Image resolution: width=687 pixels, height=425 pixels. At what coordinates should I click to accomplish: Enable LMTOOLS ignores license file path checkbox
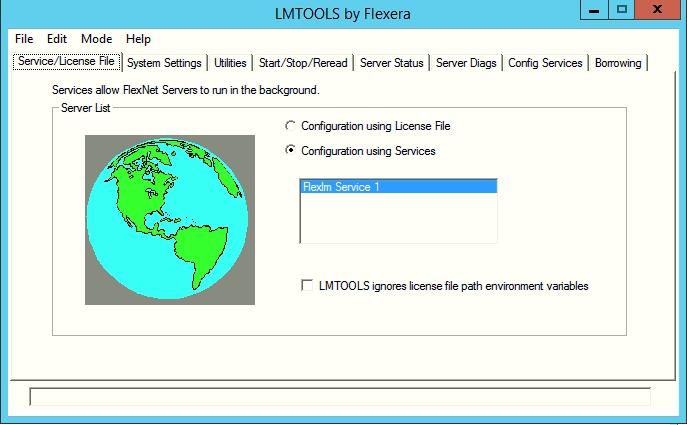click(308, 286)
